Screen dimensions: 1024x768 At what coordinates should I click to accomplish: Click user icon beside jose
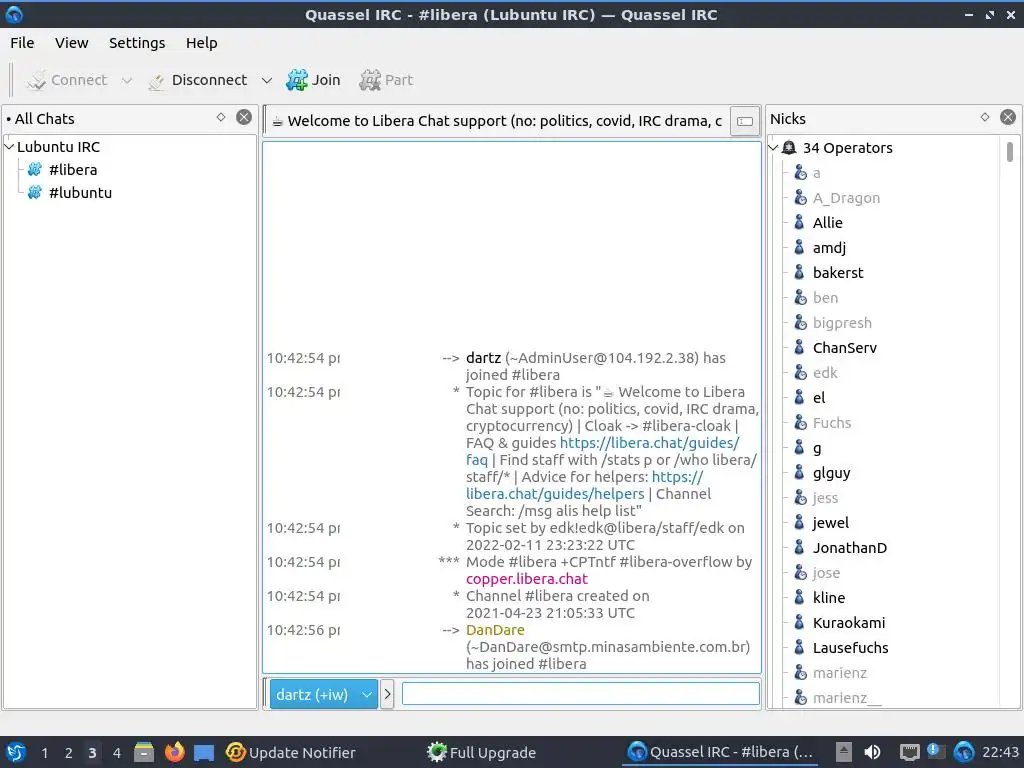(800, 573)
